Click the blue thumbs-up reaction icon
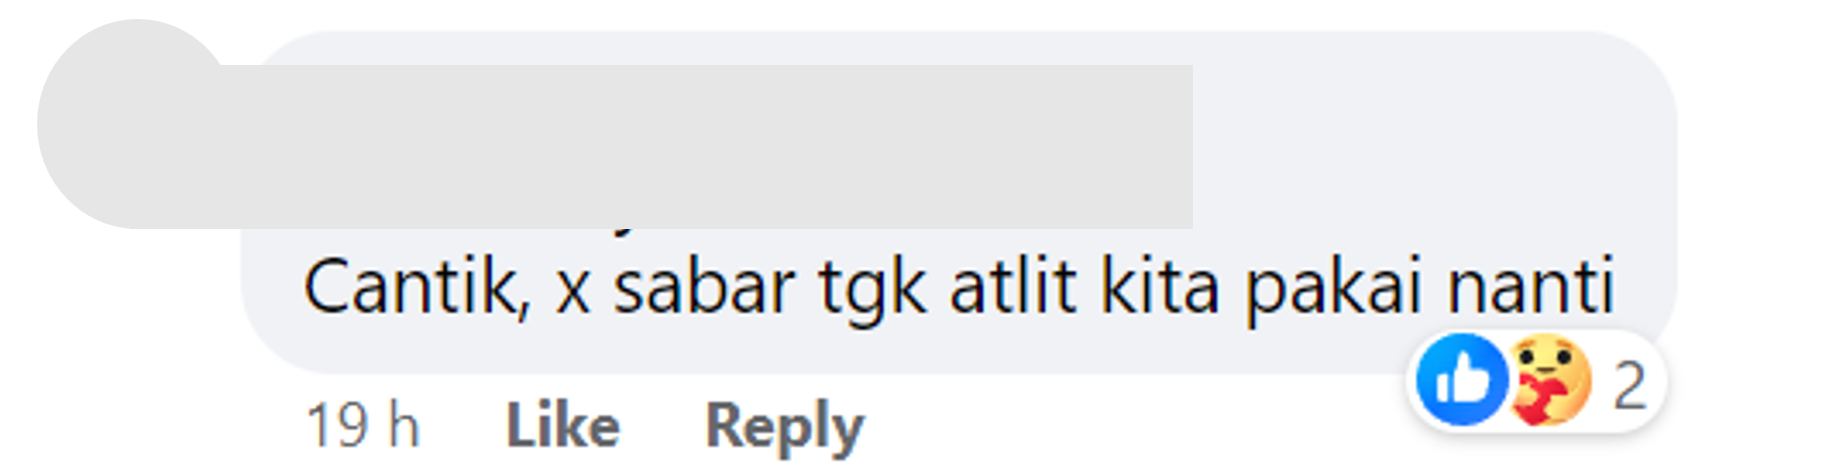The height and width of the screenshot is (474, 1829). coord(1462,381)
